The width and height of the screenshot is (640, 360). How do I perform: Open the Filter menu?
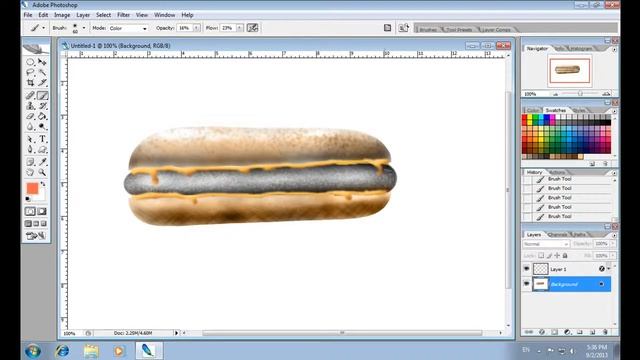(123, 15)
